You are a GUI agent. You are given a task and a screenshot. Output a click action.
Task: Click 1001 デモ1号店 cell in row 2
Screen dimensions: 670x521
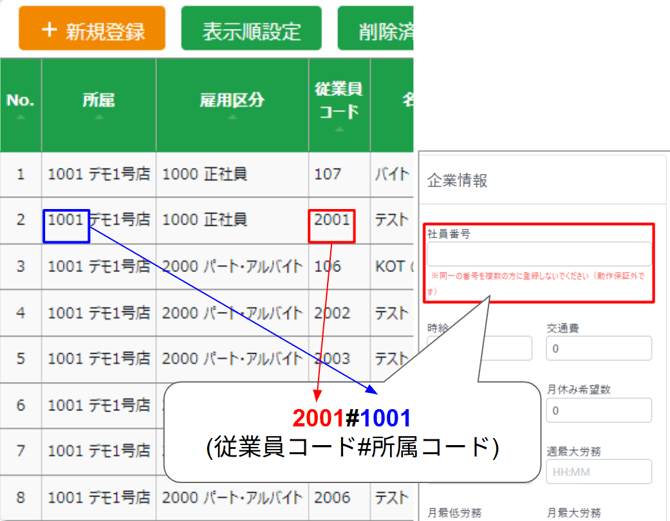98,220
